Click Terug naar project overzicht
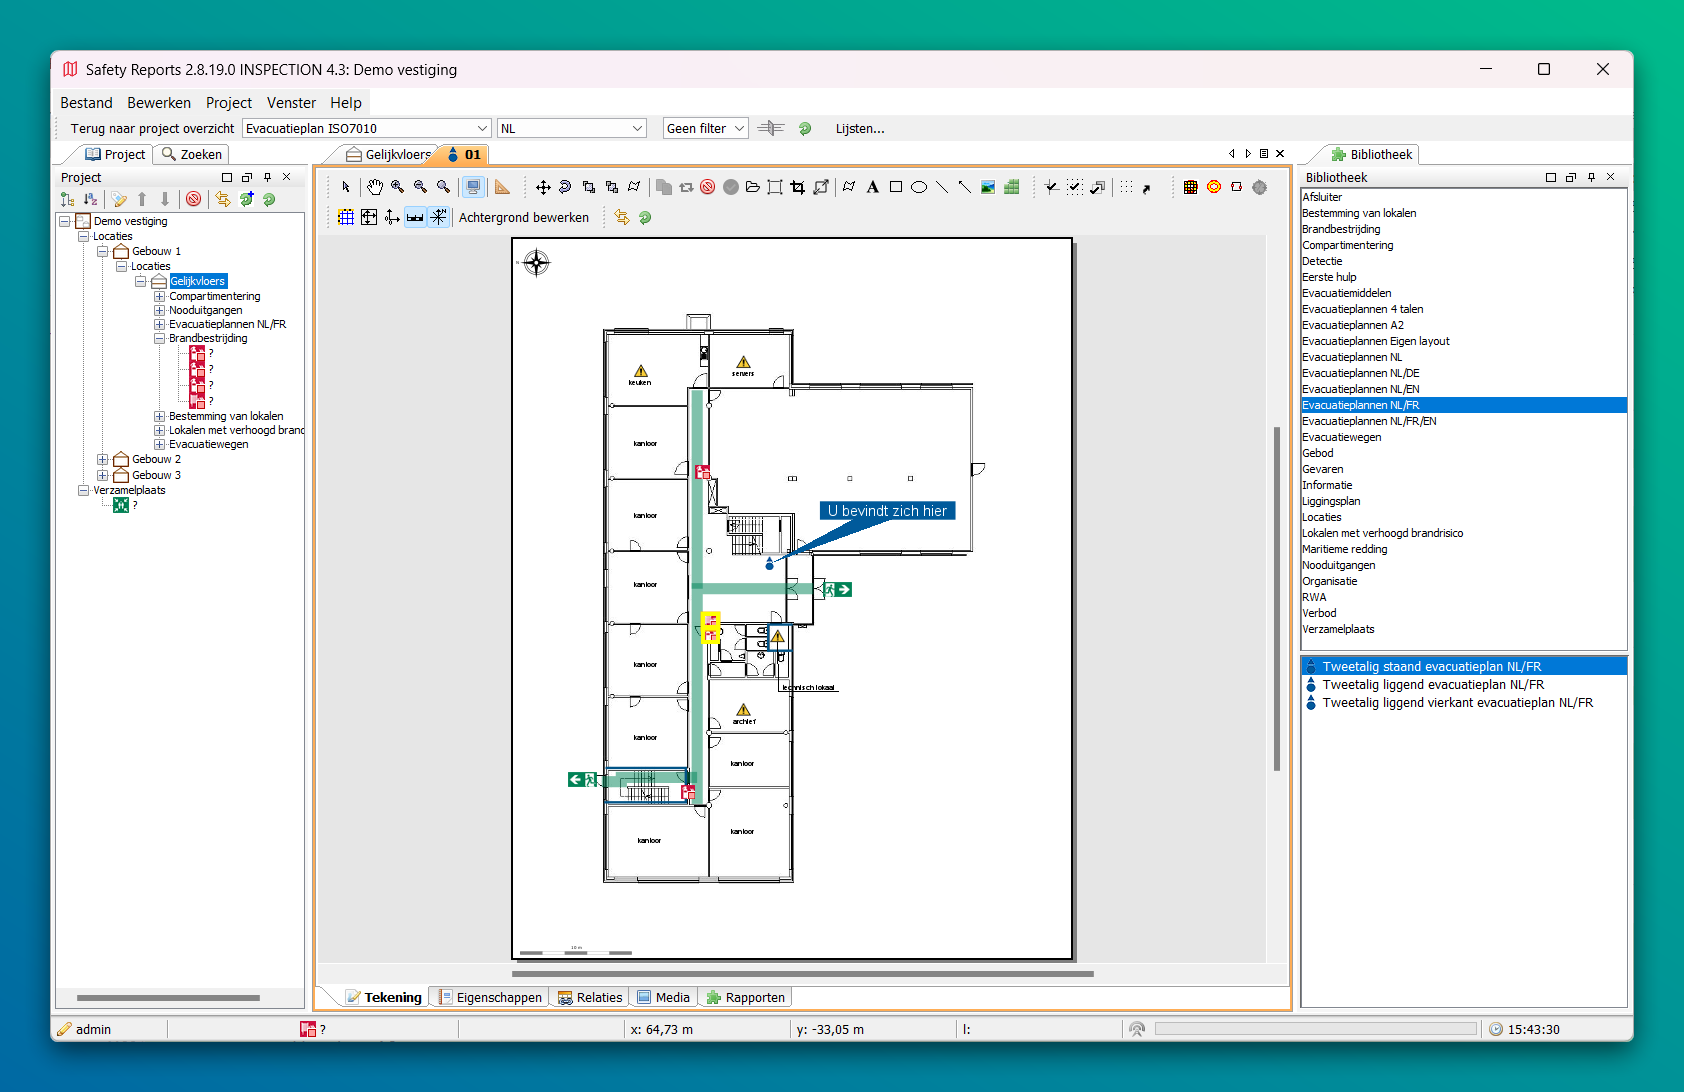Image resolution: width=1684 pixels, height=1092 pixels. (x=152, y=128)
